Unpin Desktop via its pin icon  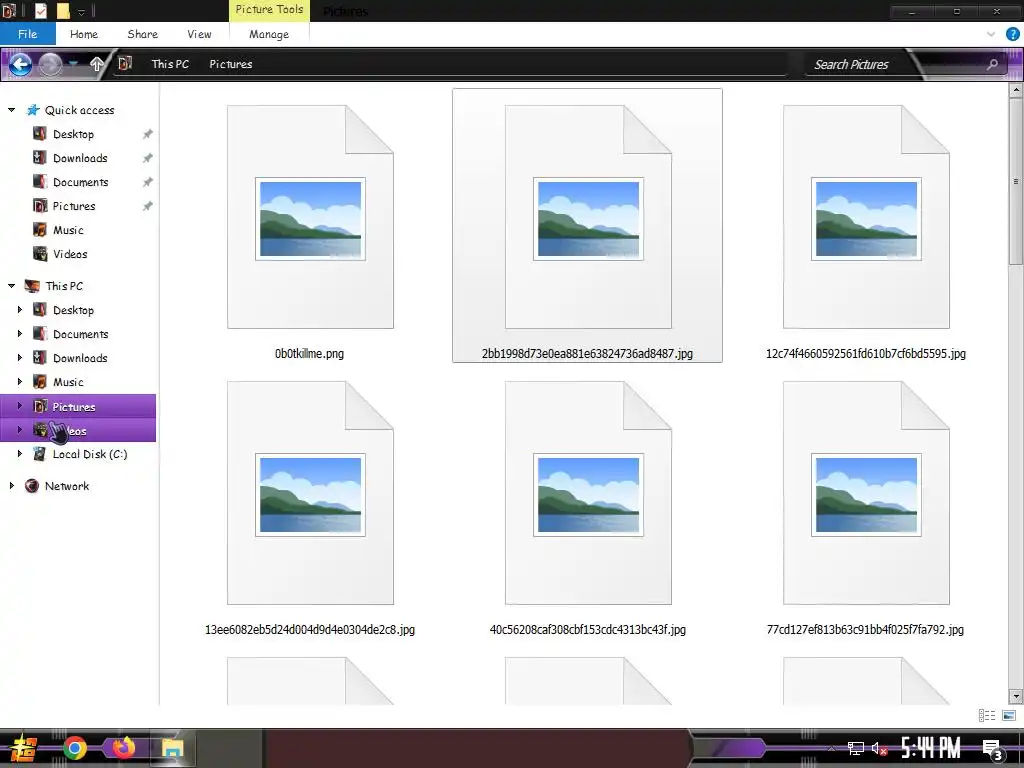[148, 134]
